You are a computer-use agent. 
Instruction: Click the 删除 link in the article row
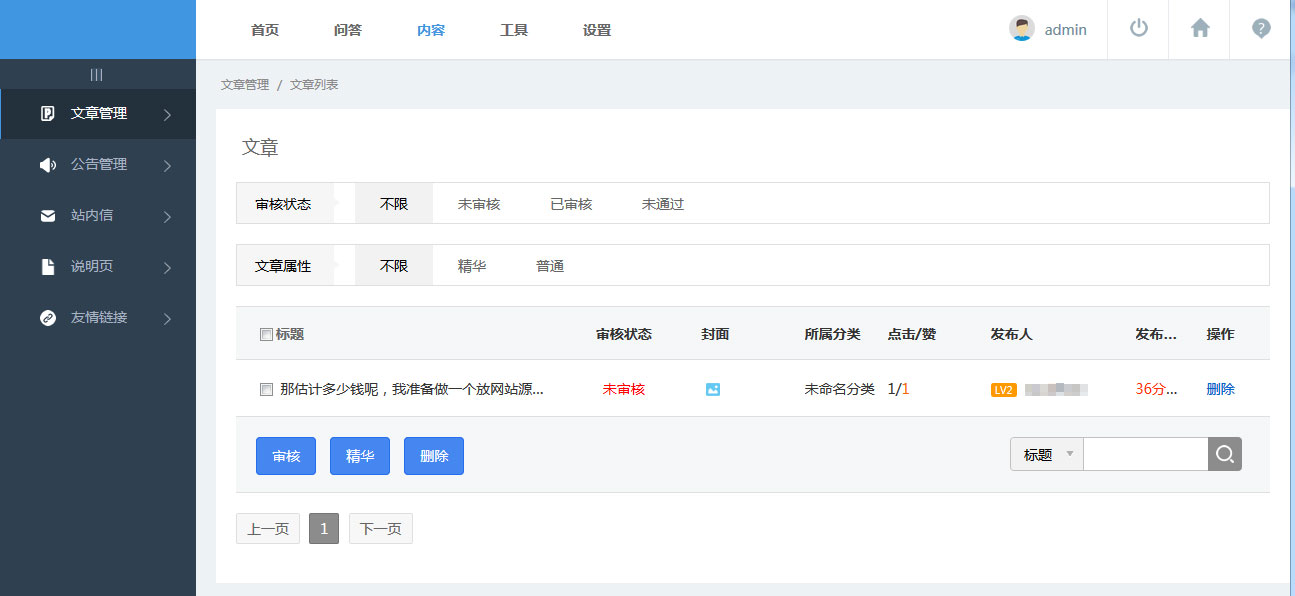click(x=1220, y=389)
